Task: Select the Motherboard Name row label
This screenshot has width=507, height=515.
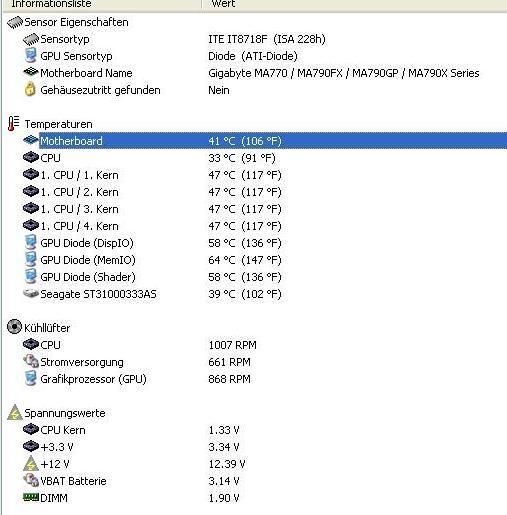Action: point(86,73)
